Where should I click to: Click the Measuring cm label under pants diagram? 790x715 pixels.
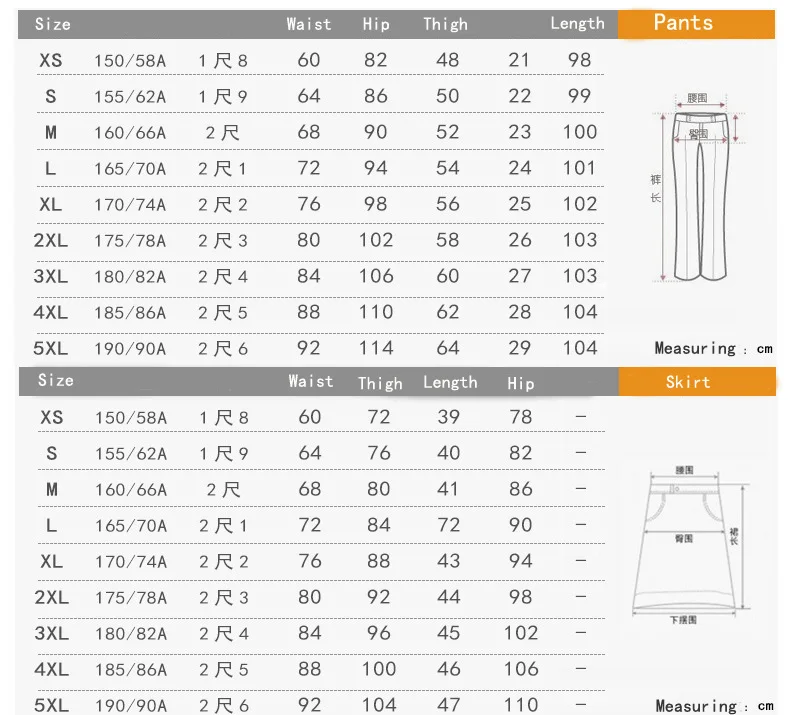coord(713,349)
